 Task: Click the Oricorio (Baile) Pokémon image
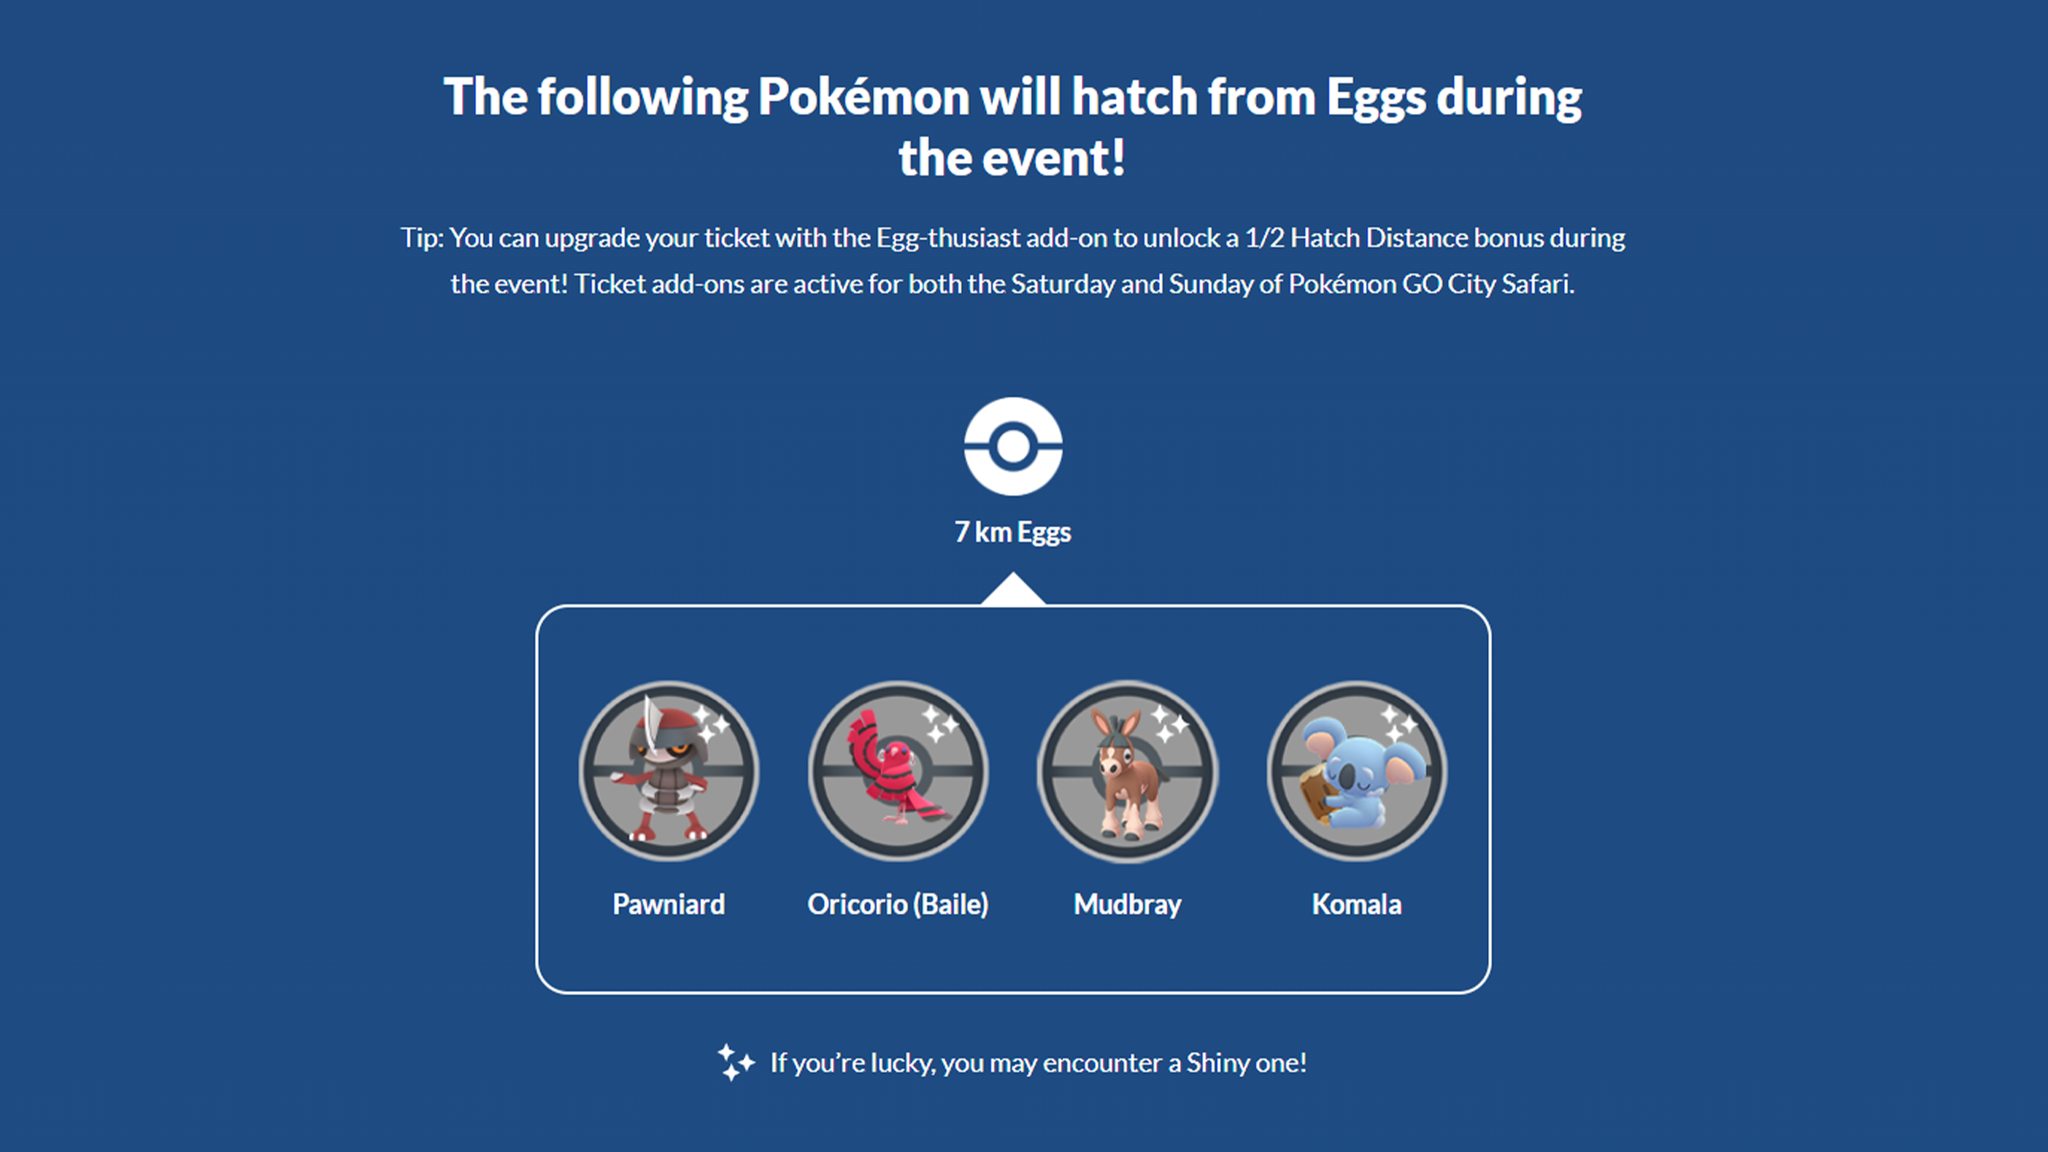coord(897,772)
